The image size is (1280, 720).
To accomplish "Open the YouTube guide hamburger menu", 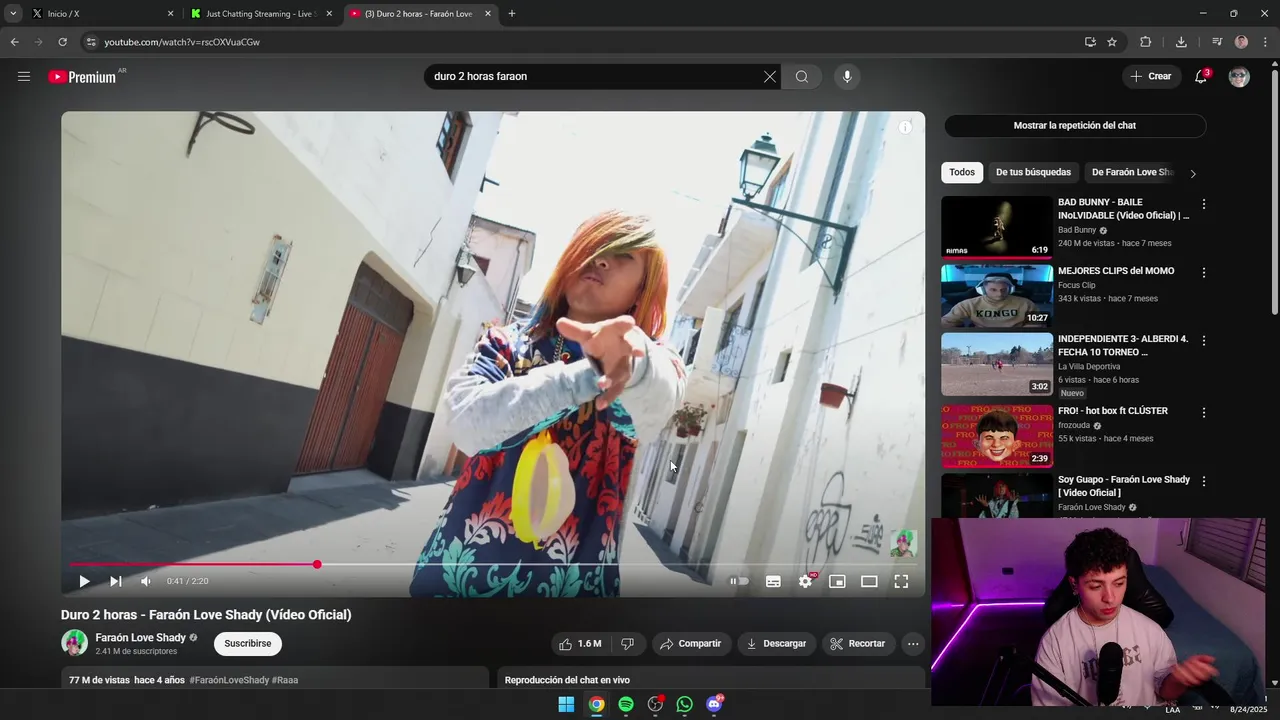I will click(24, 76).
